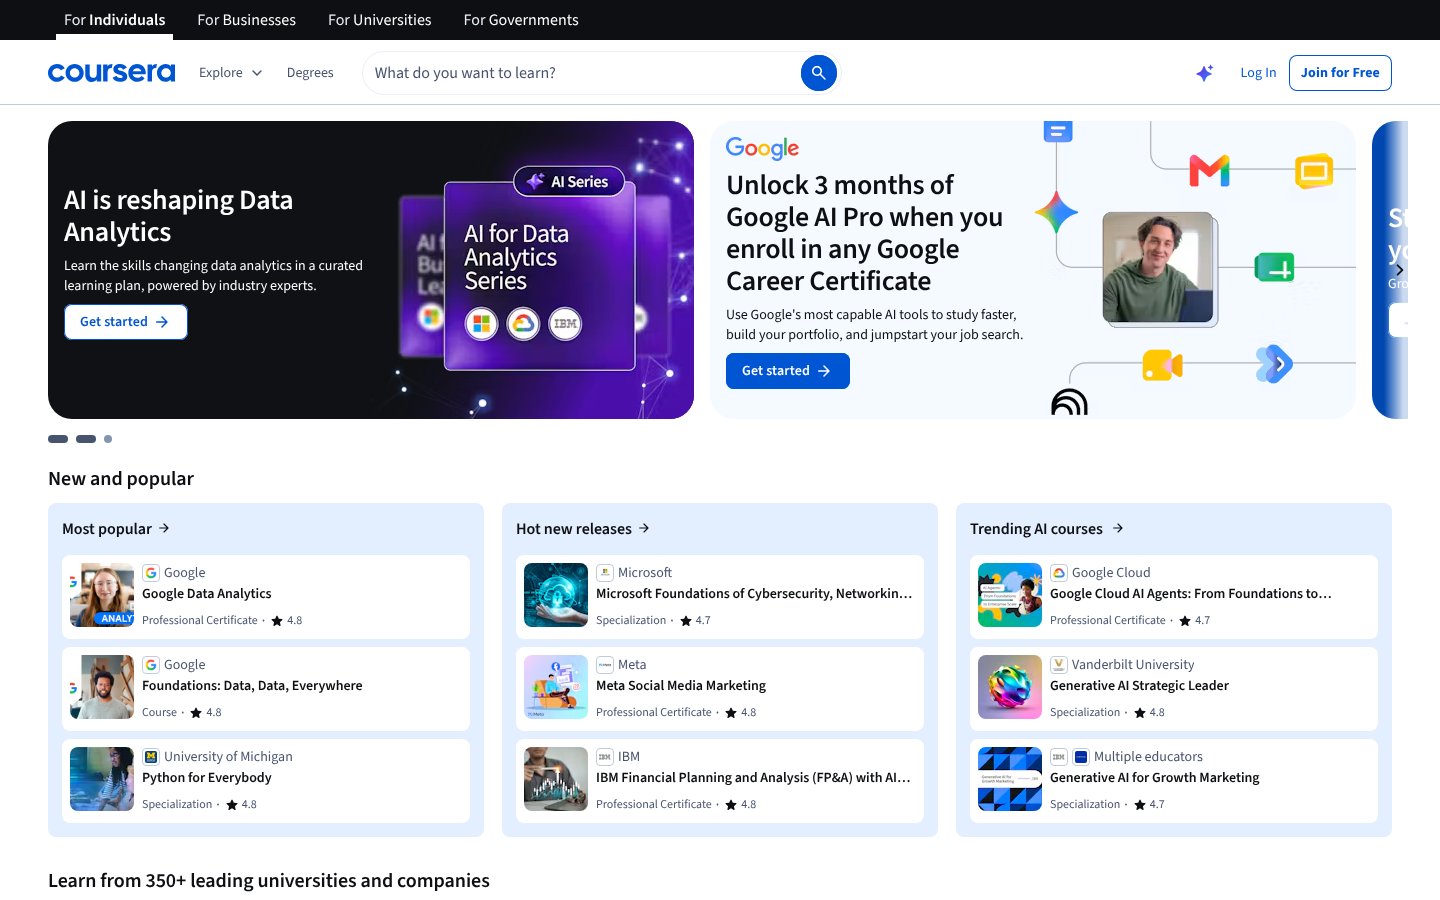1440x900 pixels.
Task: Open the AI sparkle assistant icon
Action: (x=1205, y=73)
